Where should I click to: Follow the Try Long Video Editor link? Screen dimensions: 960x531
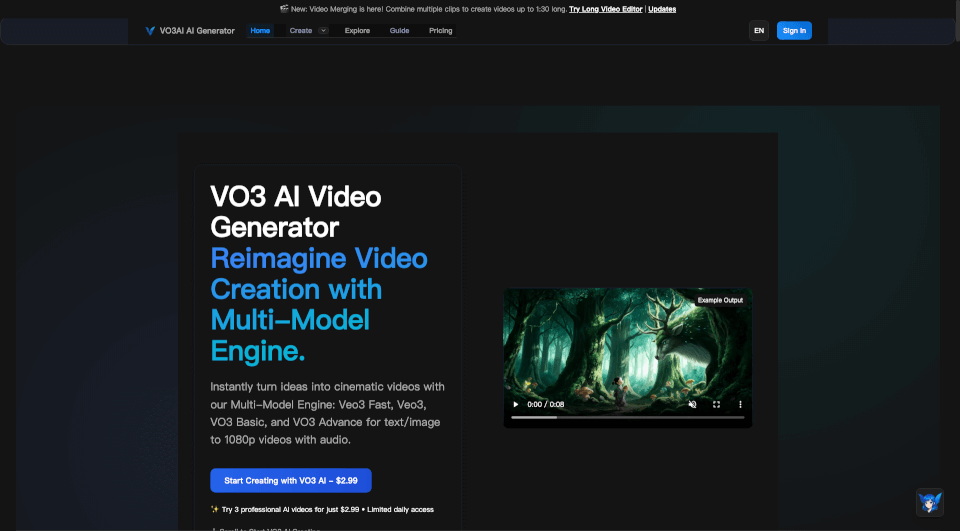coord(606,9)
